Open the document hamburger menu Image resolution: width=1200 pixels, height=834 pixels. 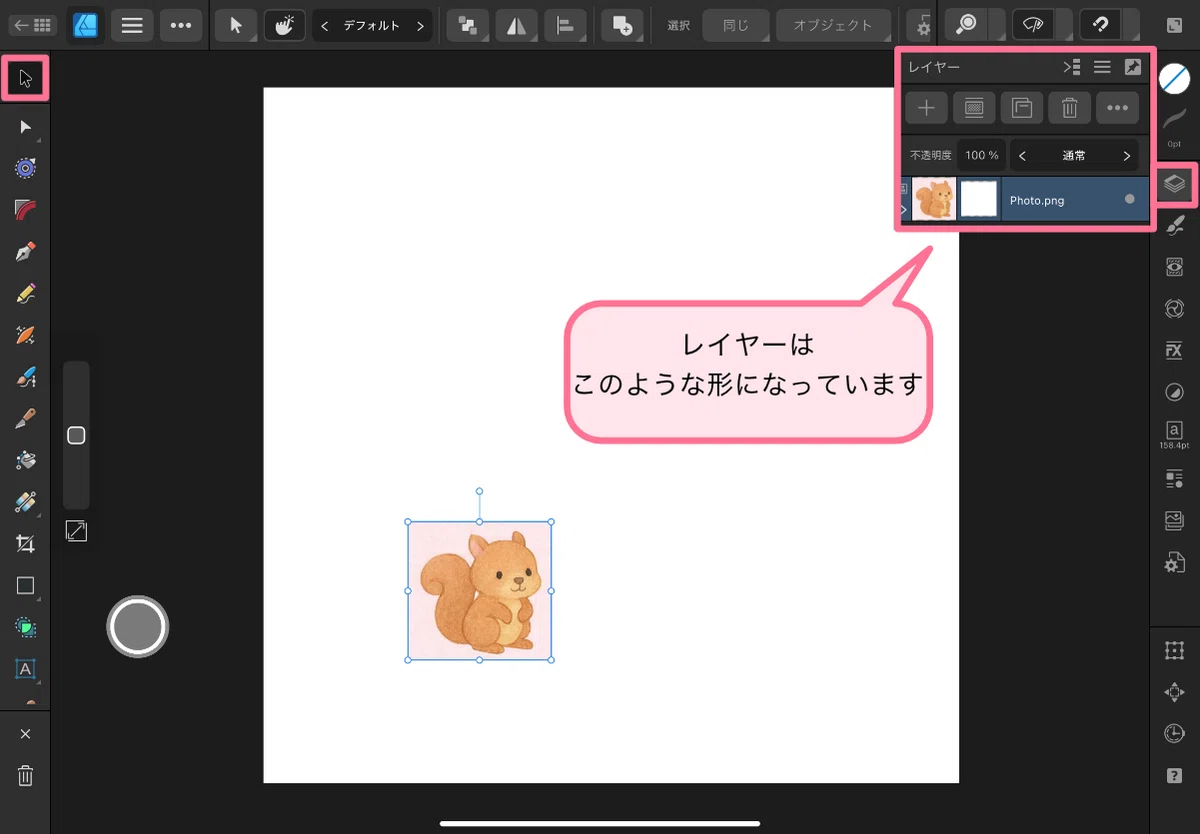(132, 25)
